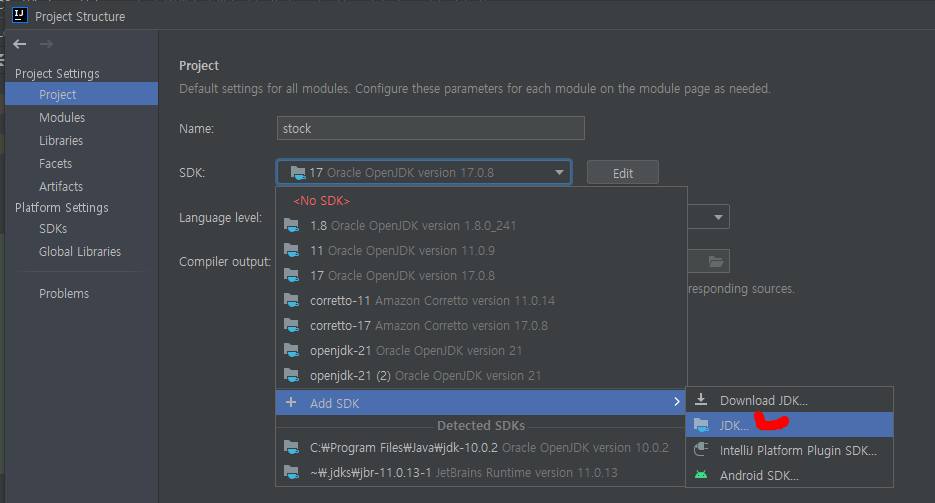Viewport: 935px width, 503px height.
Task: Choose IntelliJ Platform Plugin SDK...
Action: pyautogui.click(x=790, y=450)
